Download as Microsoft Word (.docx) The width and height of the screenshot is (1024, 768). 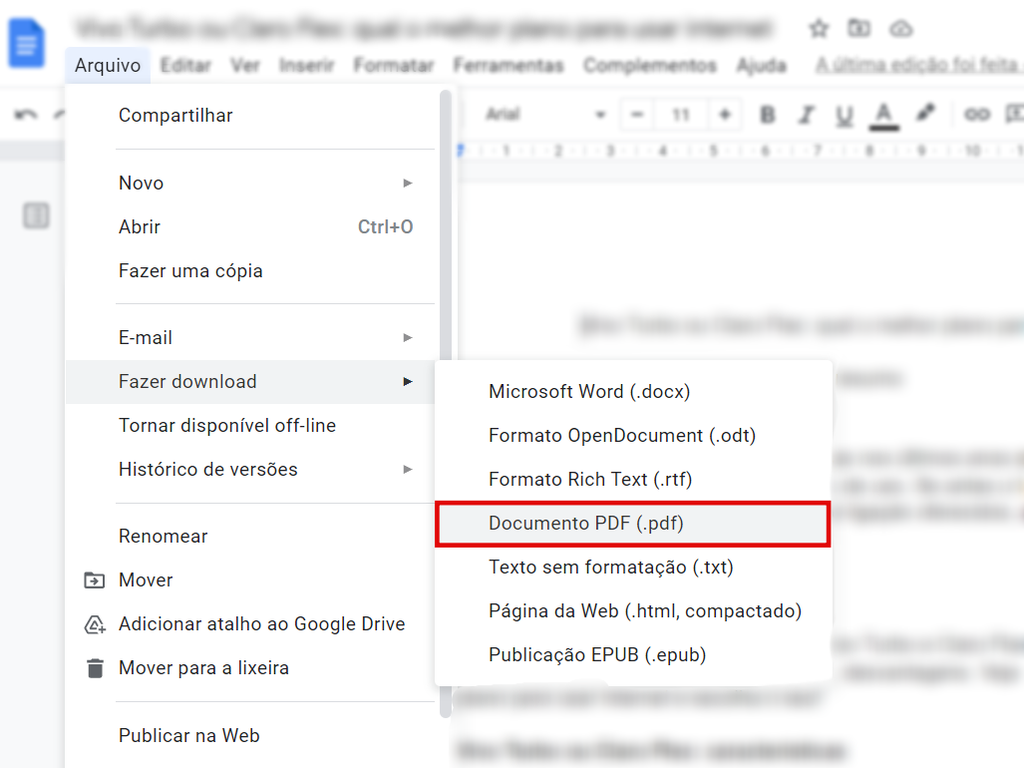[x=633, y=391]
